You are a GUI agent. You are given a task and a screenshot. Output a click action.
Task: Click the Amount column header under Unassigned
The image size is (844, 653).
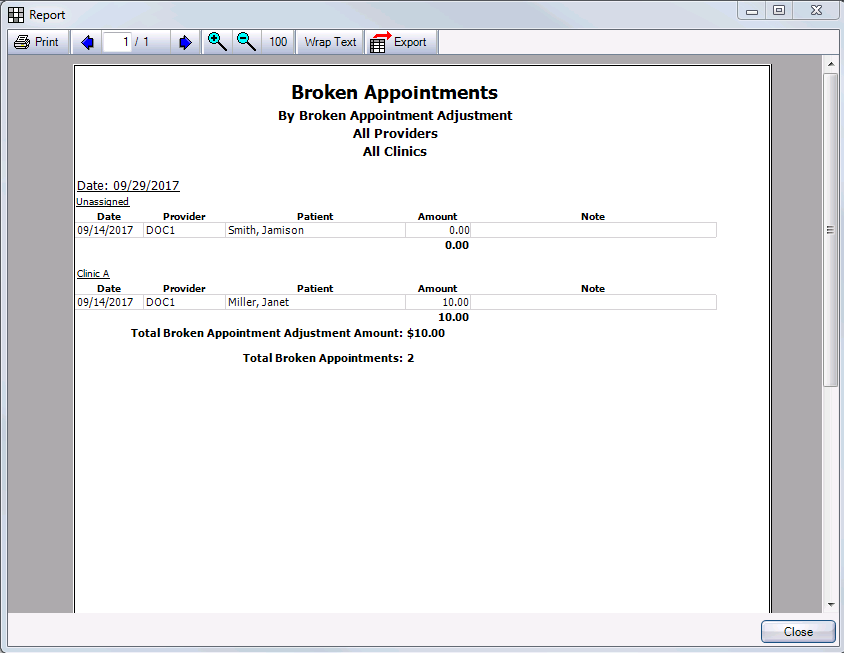[437, 216]
